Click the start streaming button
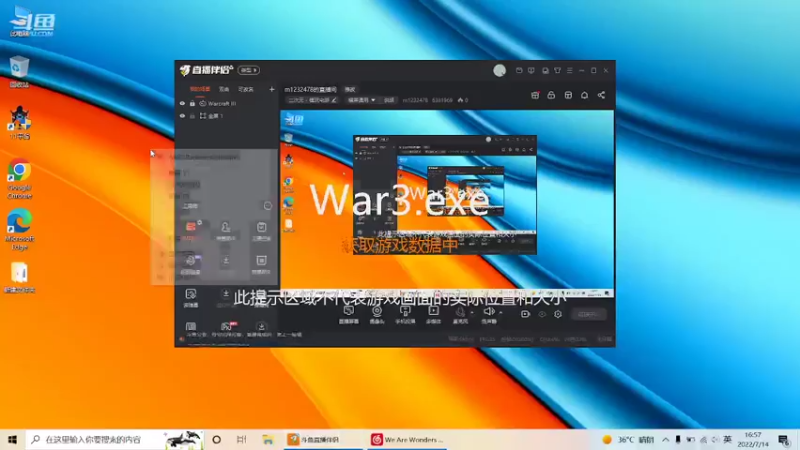This screenshot has height=450, width=800. click(x=588, y=314)
